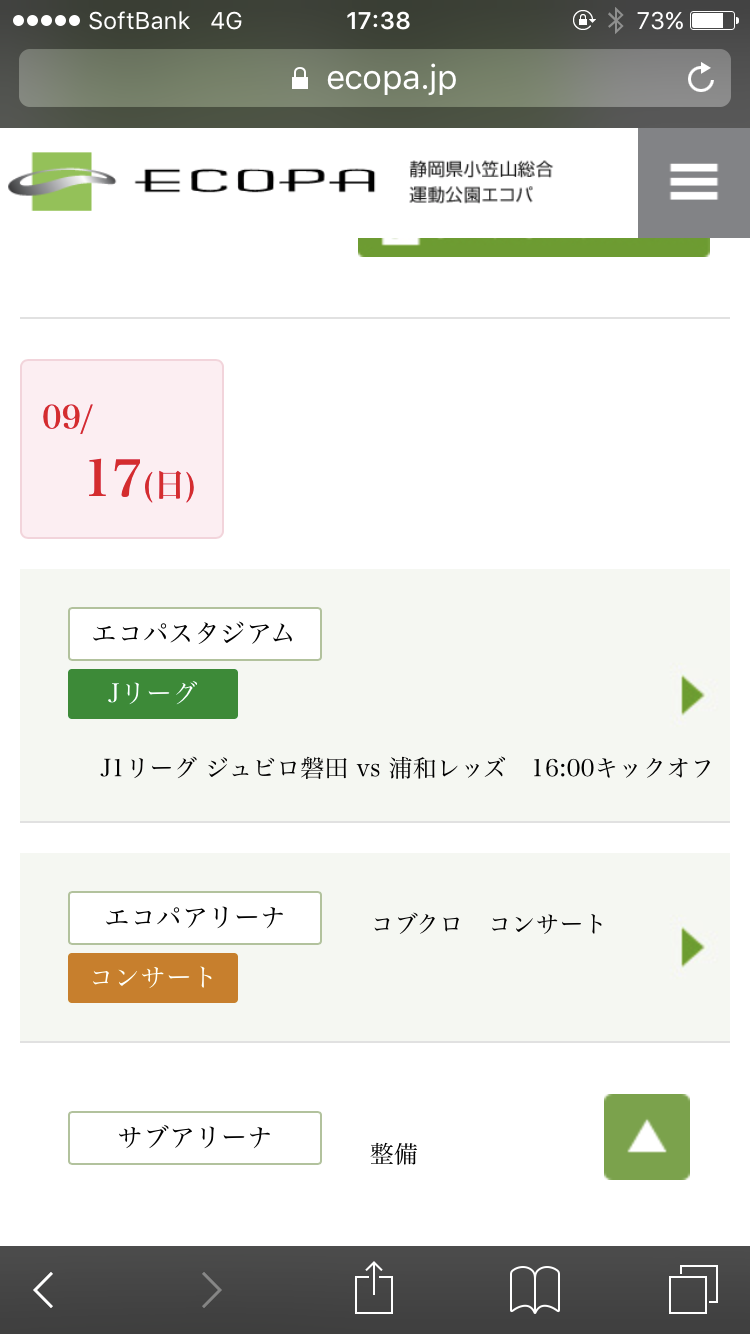750x1334 pixels.
Task: Tap the エコパアリーナ venue label
Action: [x=194, y=918]
